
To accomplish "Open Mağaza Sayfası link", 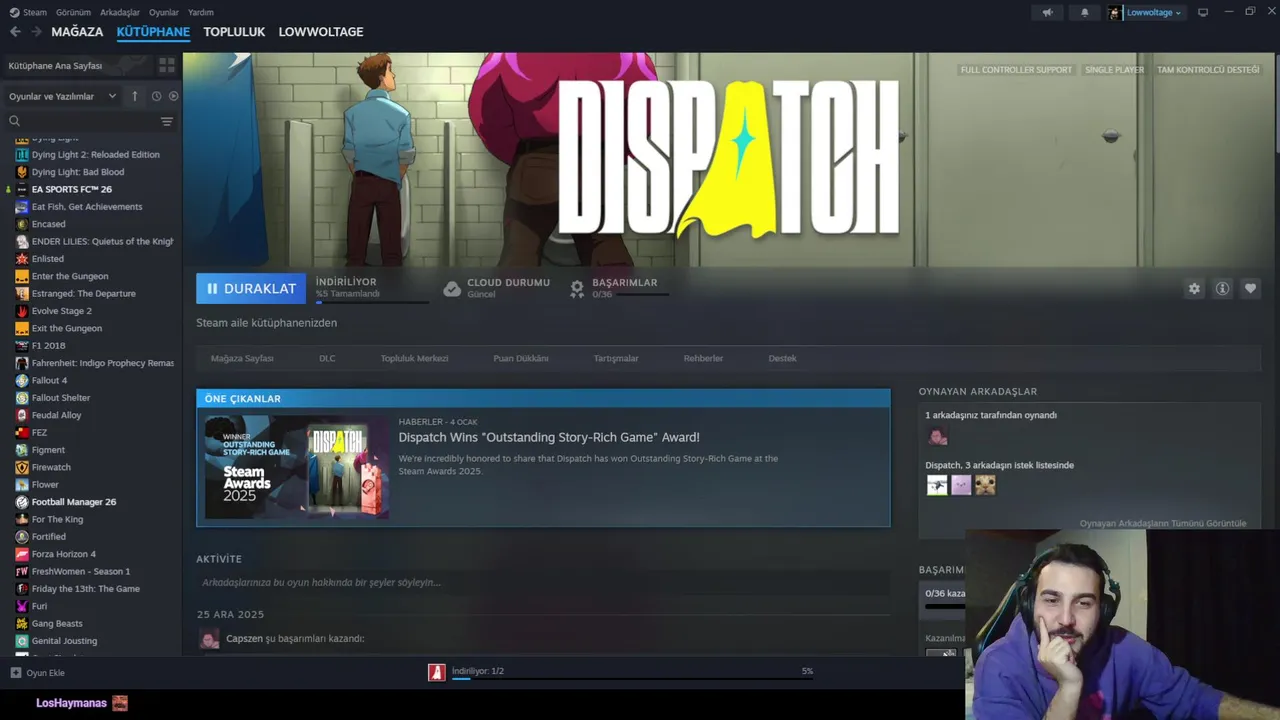I will click(x=242, y=358).
